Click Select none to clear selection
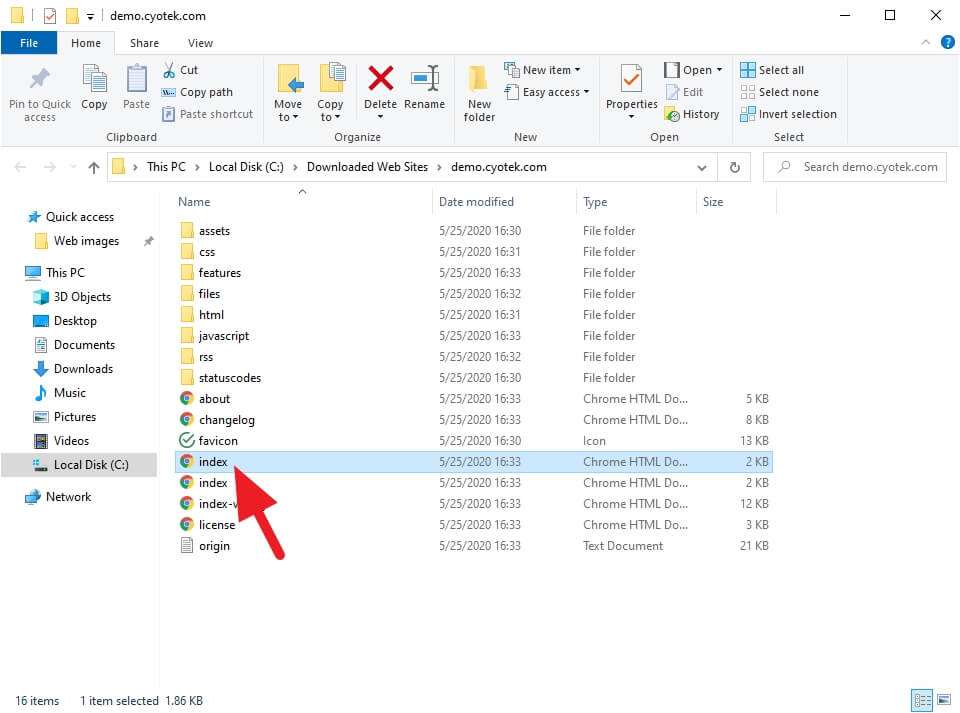Screen dimensions: 960x713 [779, 92]
